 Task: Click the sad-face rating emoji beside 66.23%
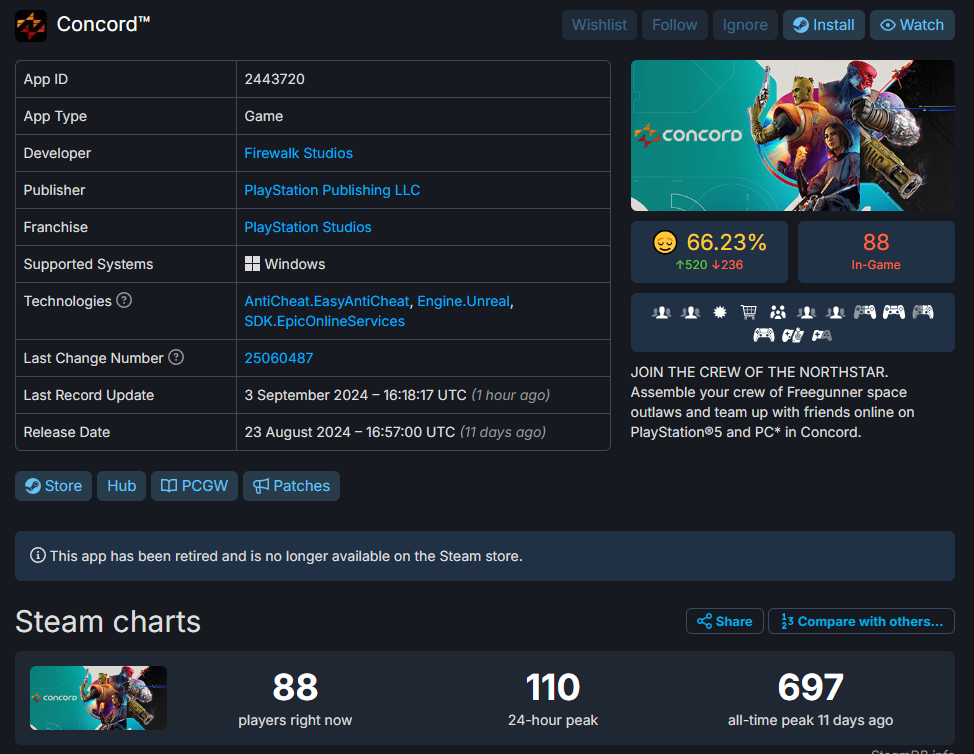click(x=665, y=242)
